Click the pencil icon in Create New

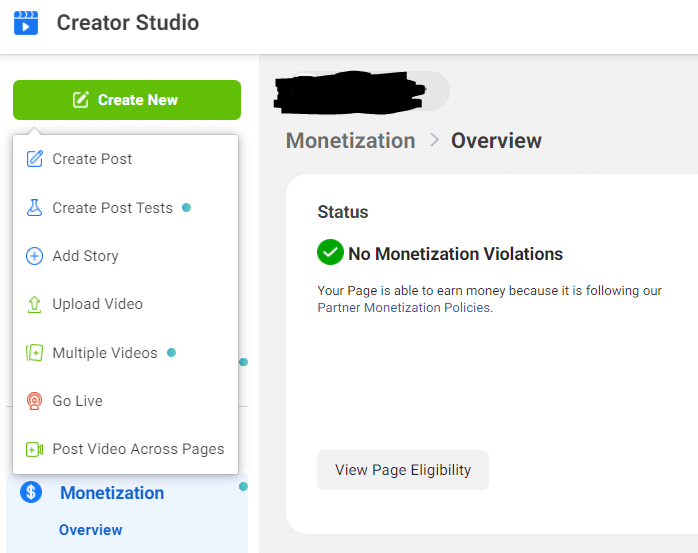pos(81,100)
